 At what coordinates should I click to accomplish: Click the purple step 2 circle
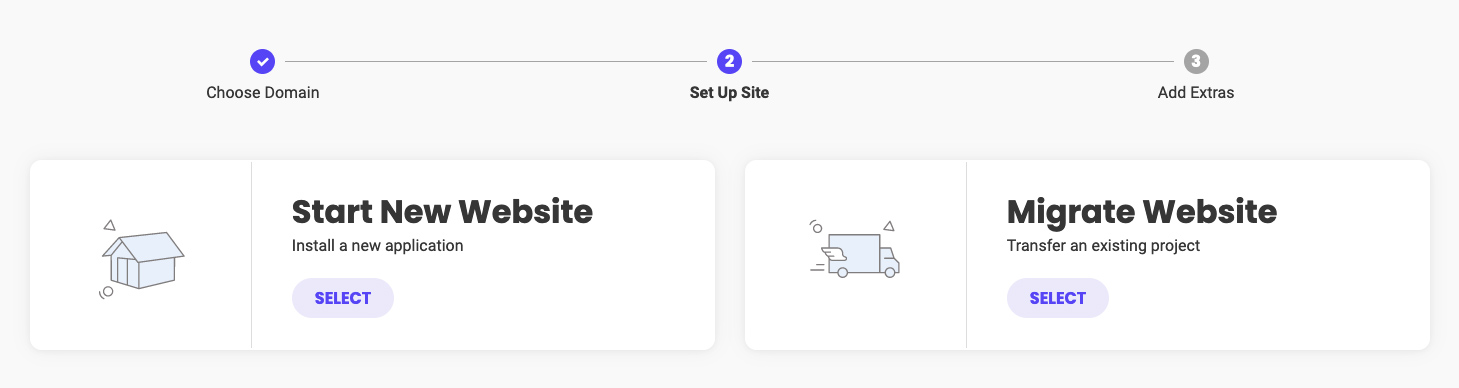pyautogui.click(x=729, y=62)
